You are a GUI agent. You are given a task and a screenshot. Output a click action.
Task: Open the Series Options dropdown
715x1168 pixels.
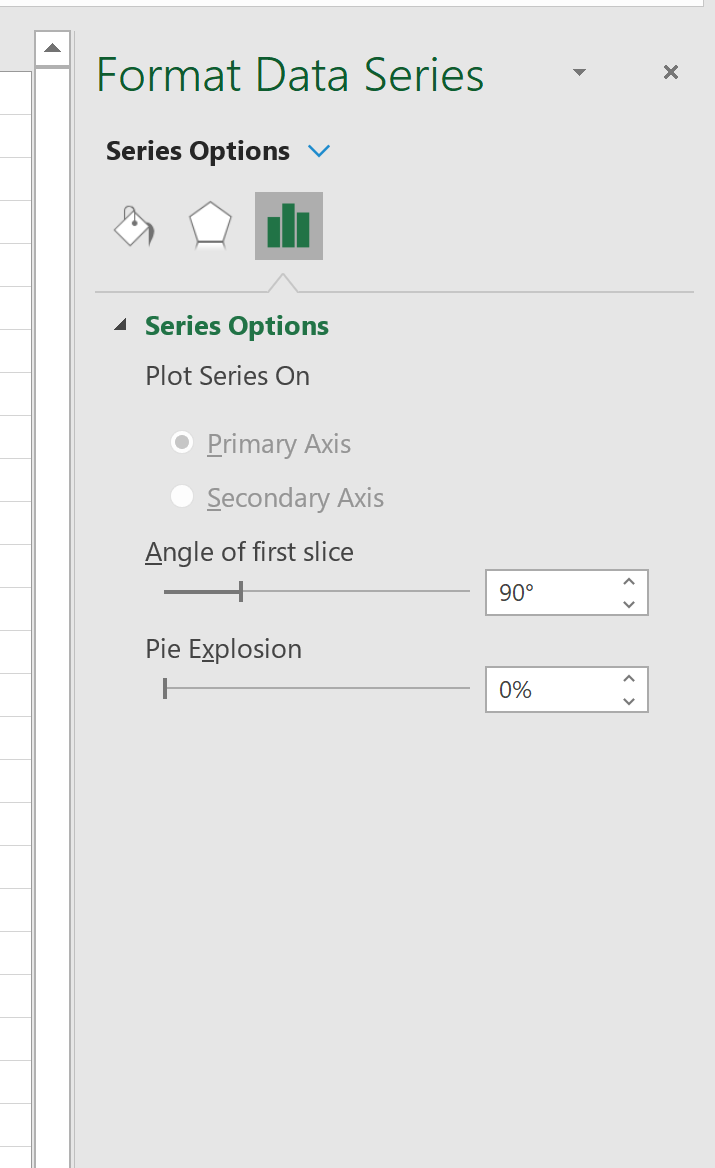pos(318,150)
